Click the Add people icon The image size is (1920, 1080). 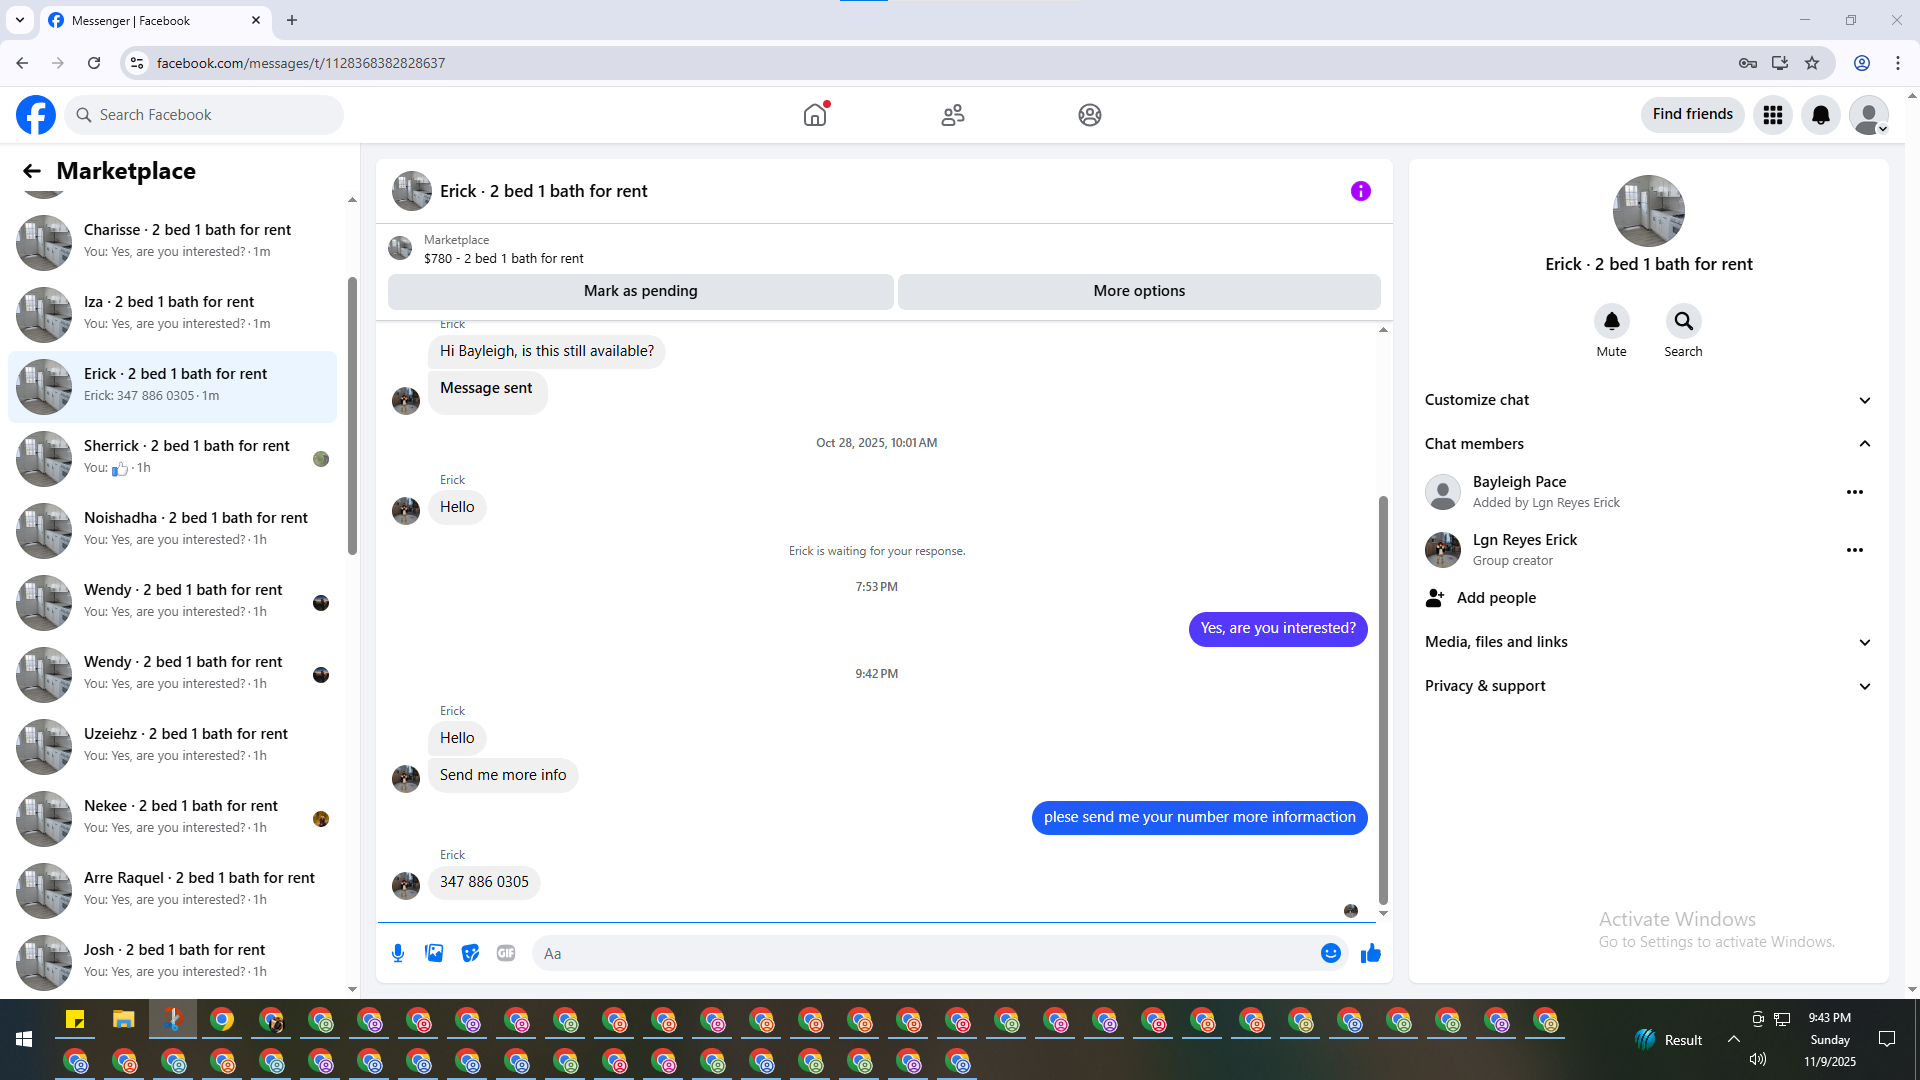point(1435,598)
